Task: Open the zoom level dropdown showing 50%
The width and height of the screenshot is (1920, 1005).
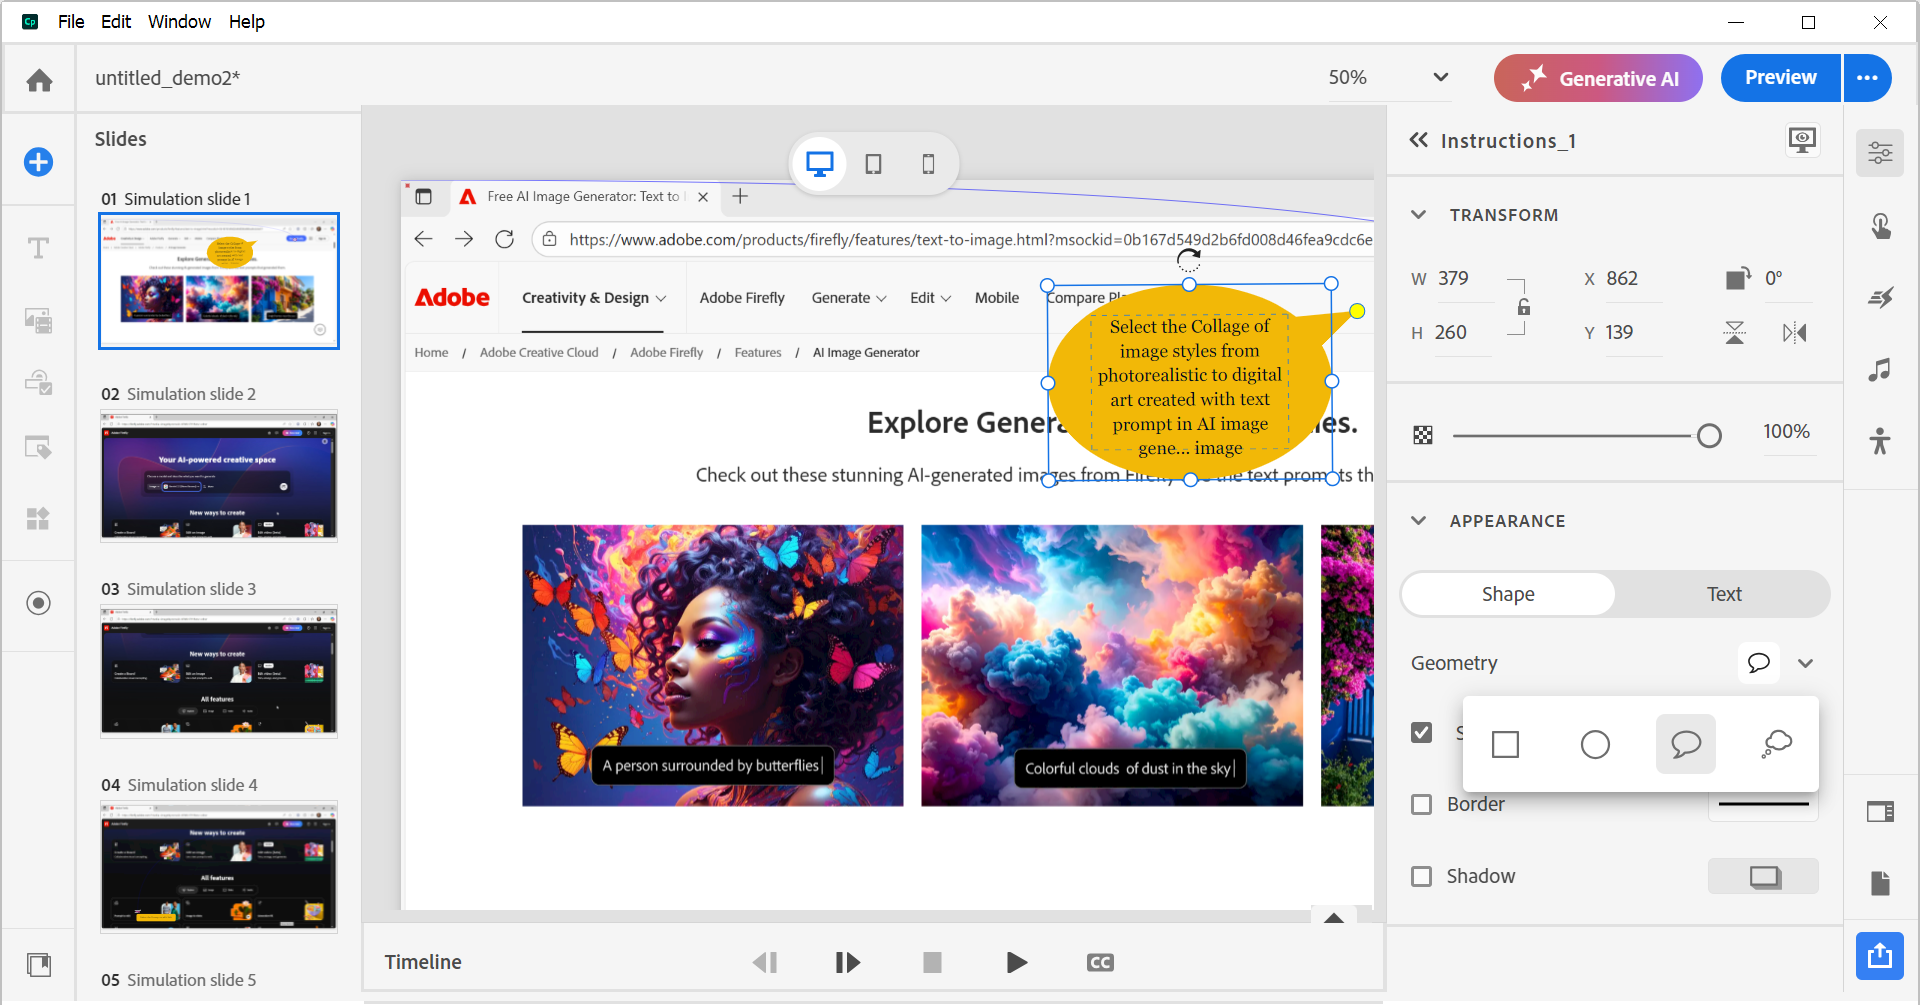Action: click(1440, 77)
